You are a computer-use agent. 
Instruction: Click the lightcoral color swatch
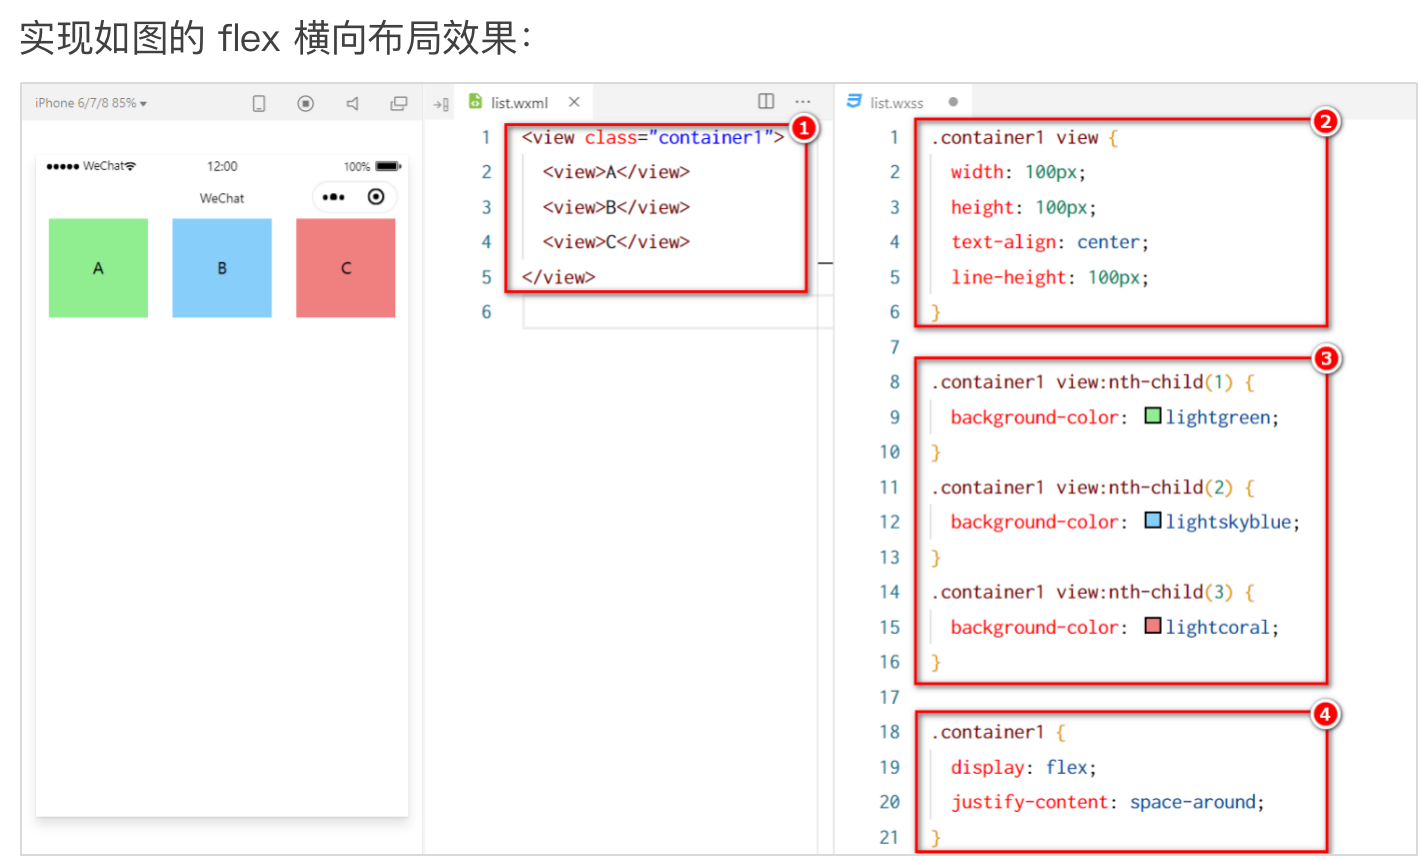(x=1153, y=626)
